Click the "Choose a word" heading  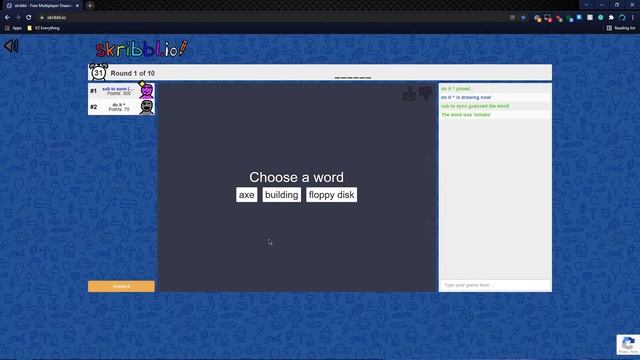296,177
